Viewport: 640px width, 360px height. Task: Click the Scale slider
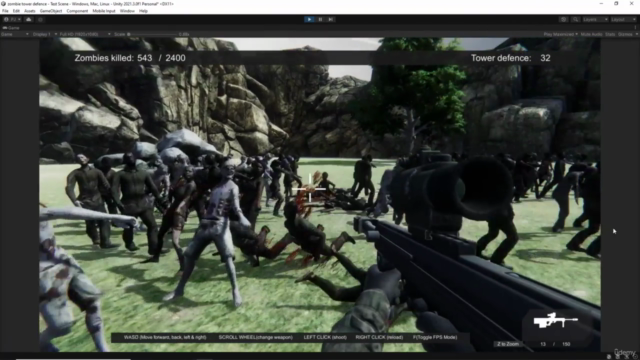point(153,34)
